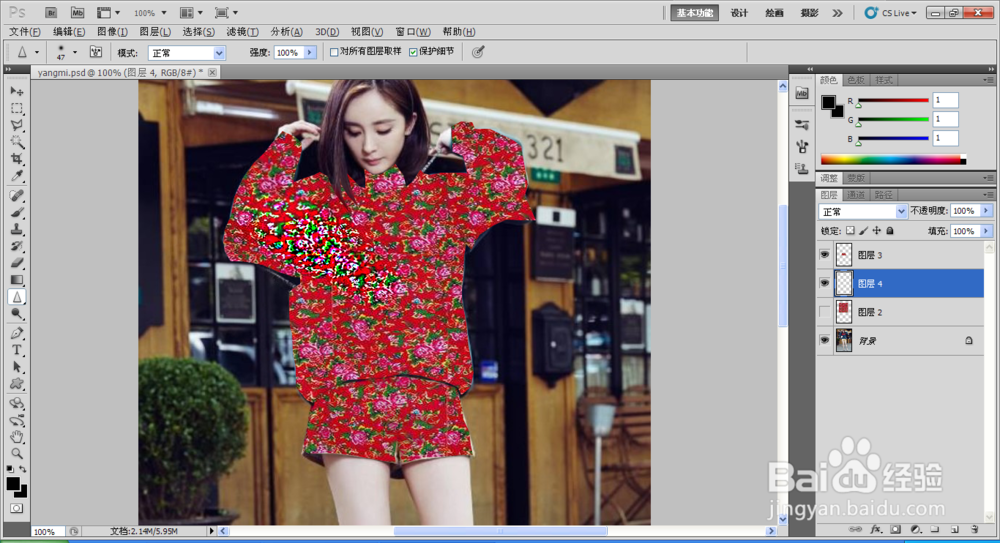Select the Crop tool
This screenshot has width=1000, height=543.
17,159
